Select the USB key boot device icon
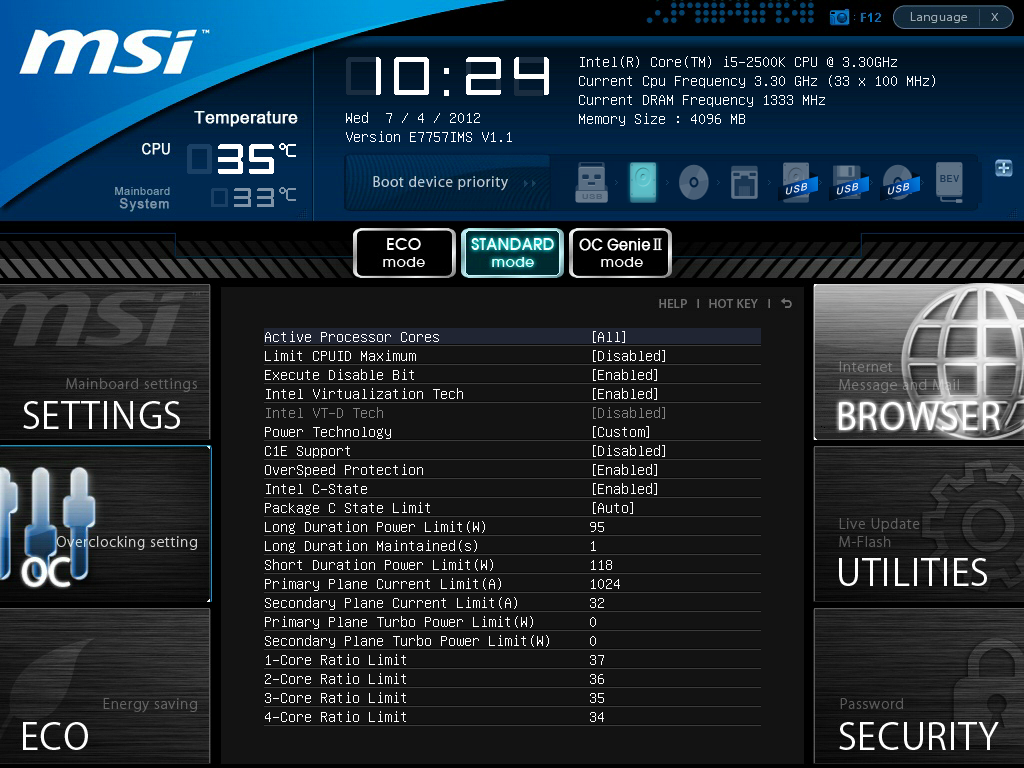This screenshot has width=1024, height=768. pos(592,182)
